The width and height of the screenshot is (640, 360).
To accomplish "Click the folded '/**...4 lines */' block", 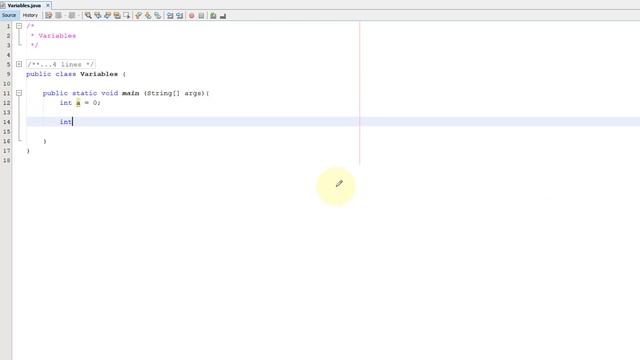I will coord(61,64).
